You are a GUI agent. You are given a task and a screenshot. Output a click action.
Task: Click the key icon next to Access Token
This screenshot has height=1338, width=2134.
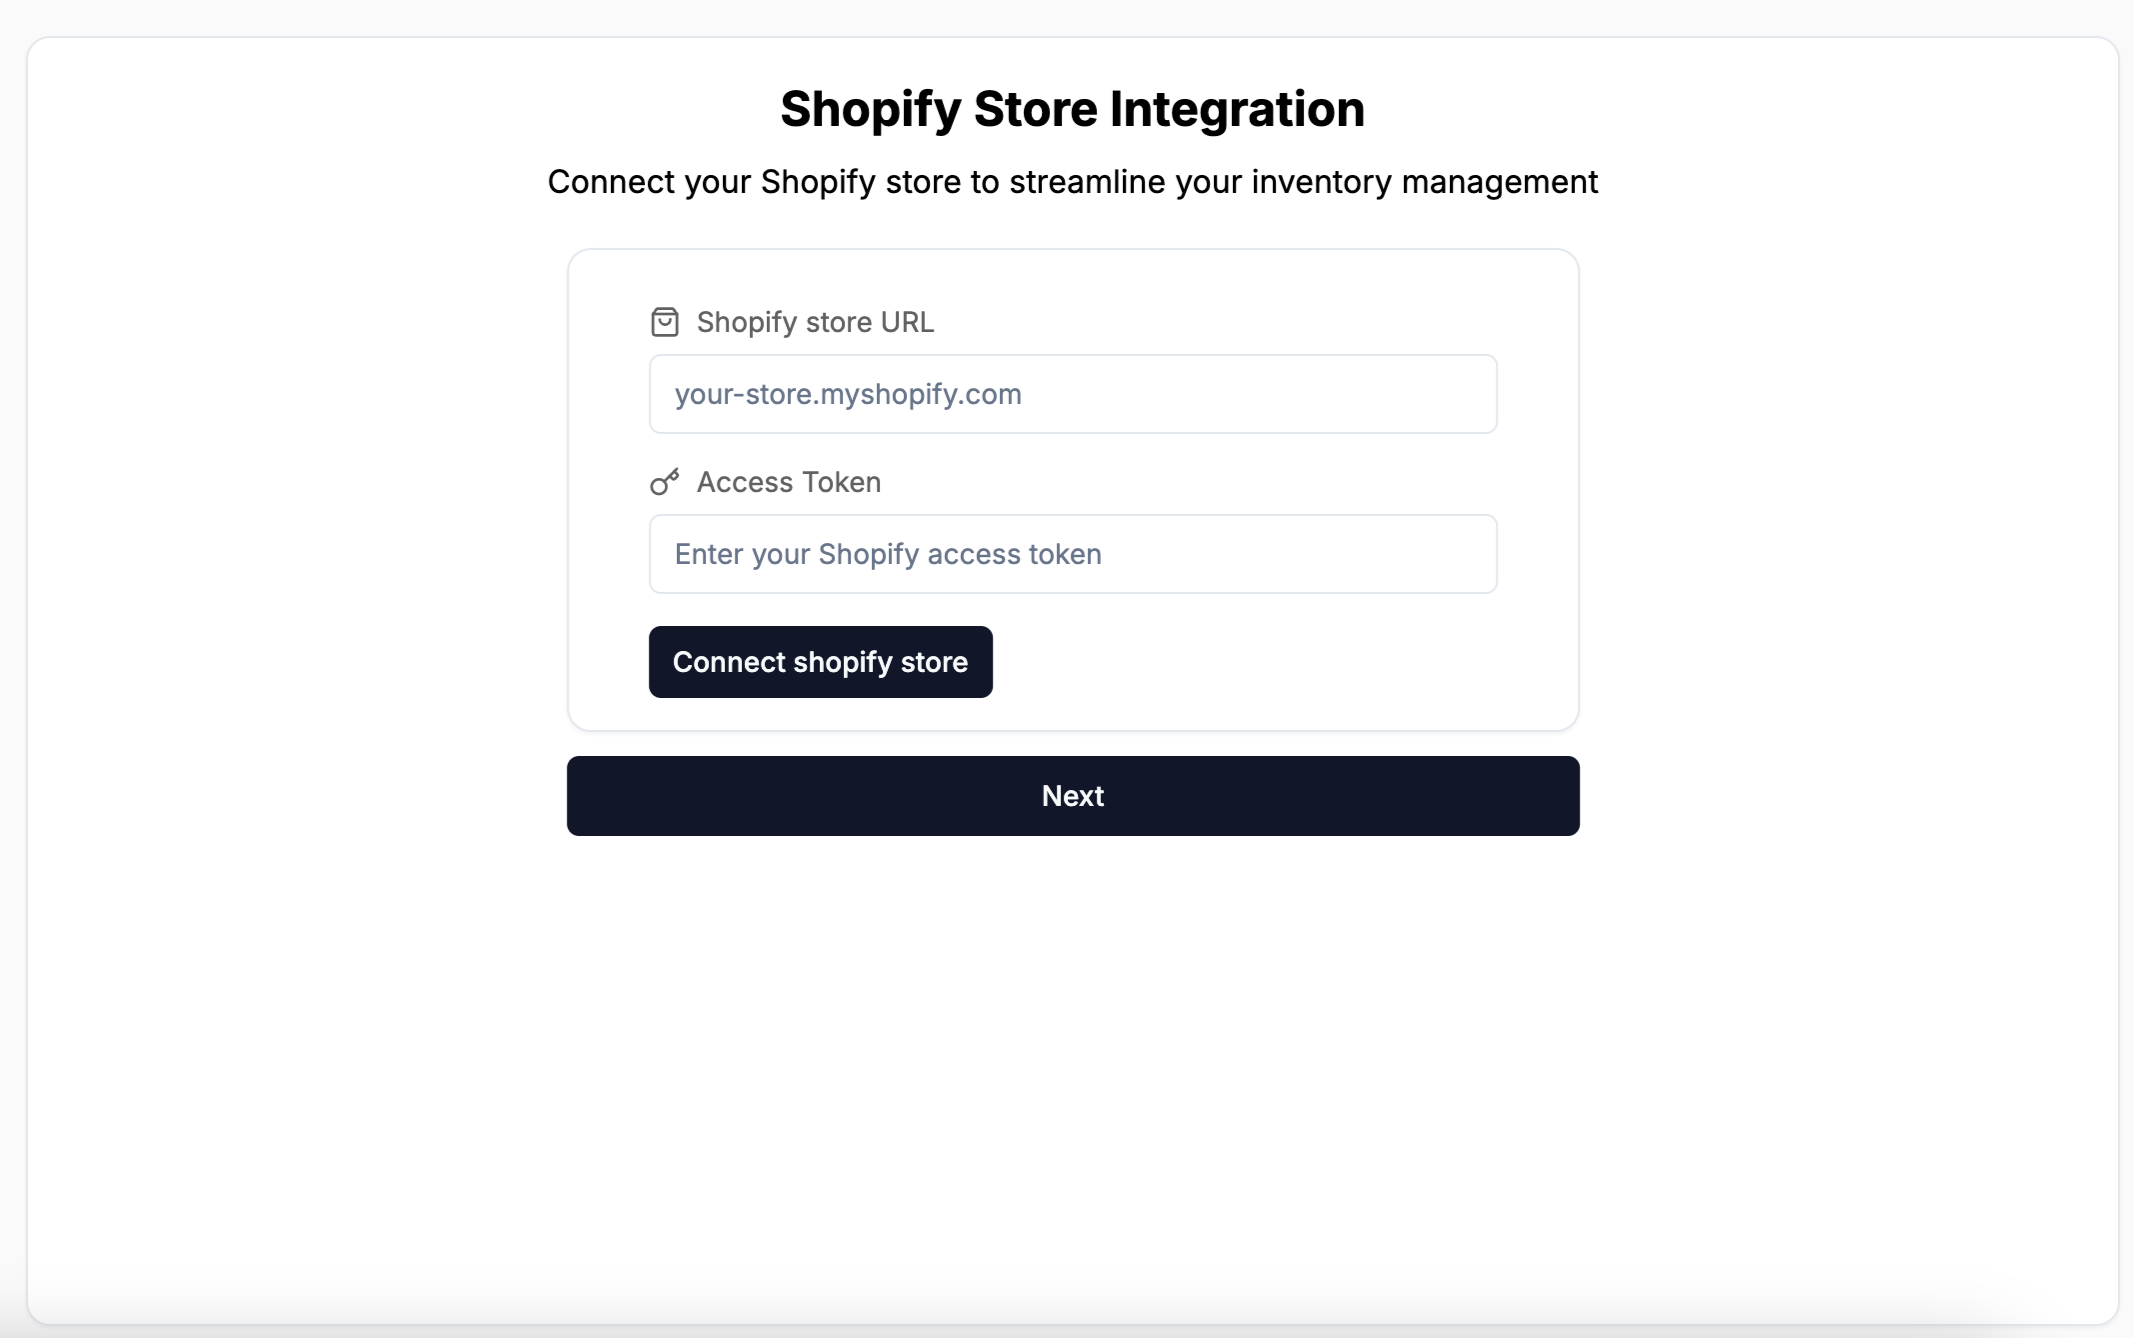click(665, 482)
